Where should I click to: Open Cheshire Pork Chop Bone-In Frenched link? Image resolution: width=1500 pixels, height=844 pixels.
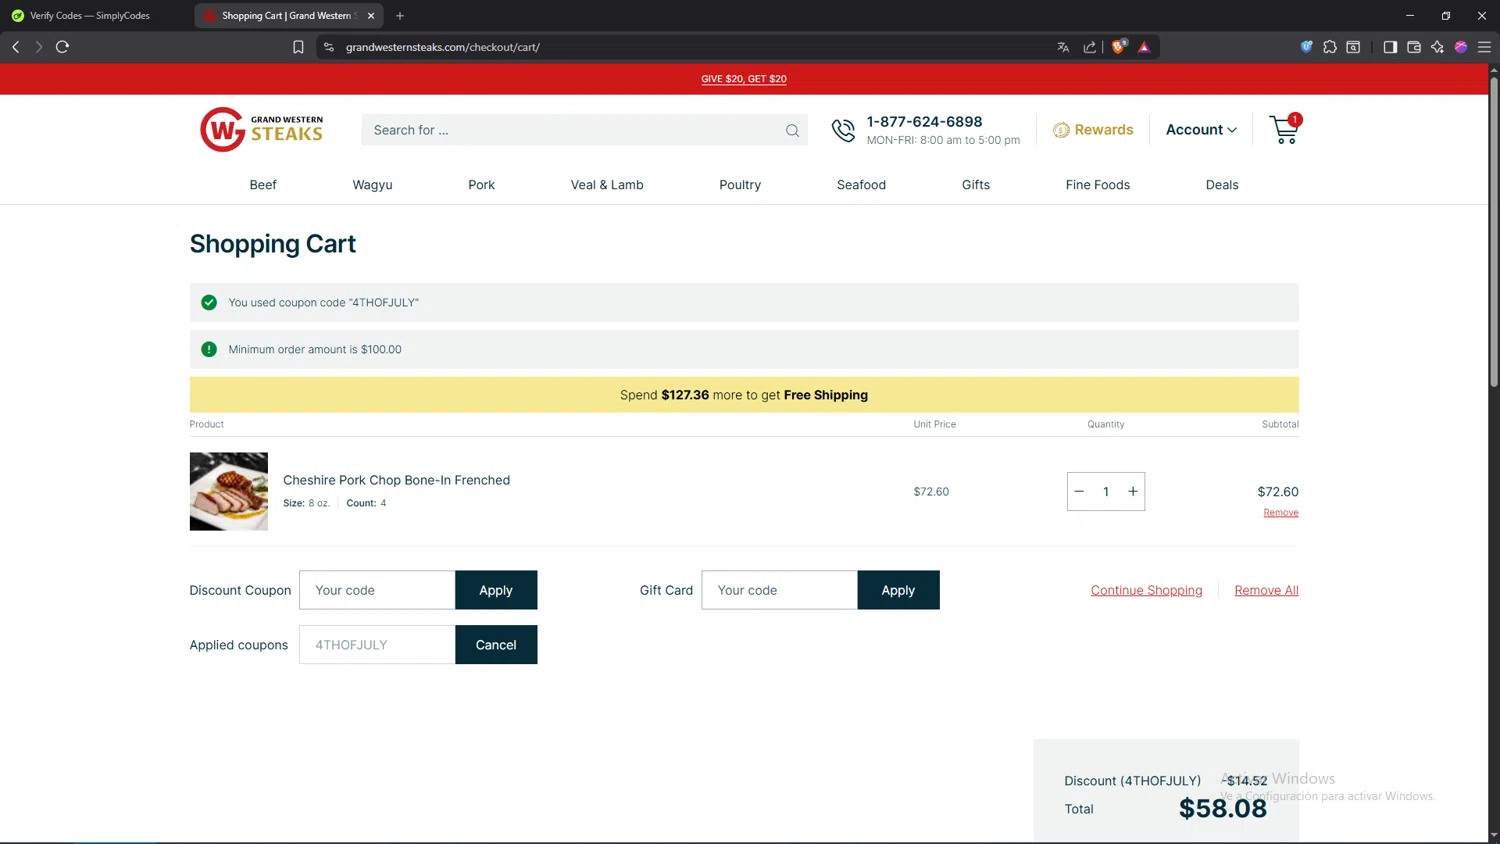(x=396, y=480)
